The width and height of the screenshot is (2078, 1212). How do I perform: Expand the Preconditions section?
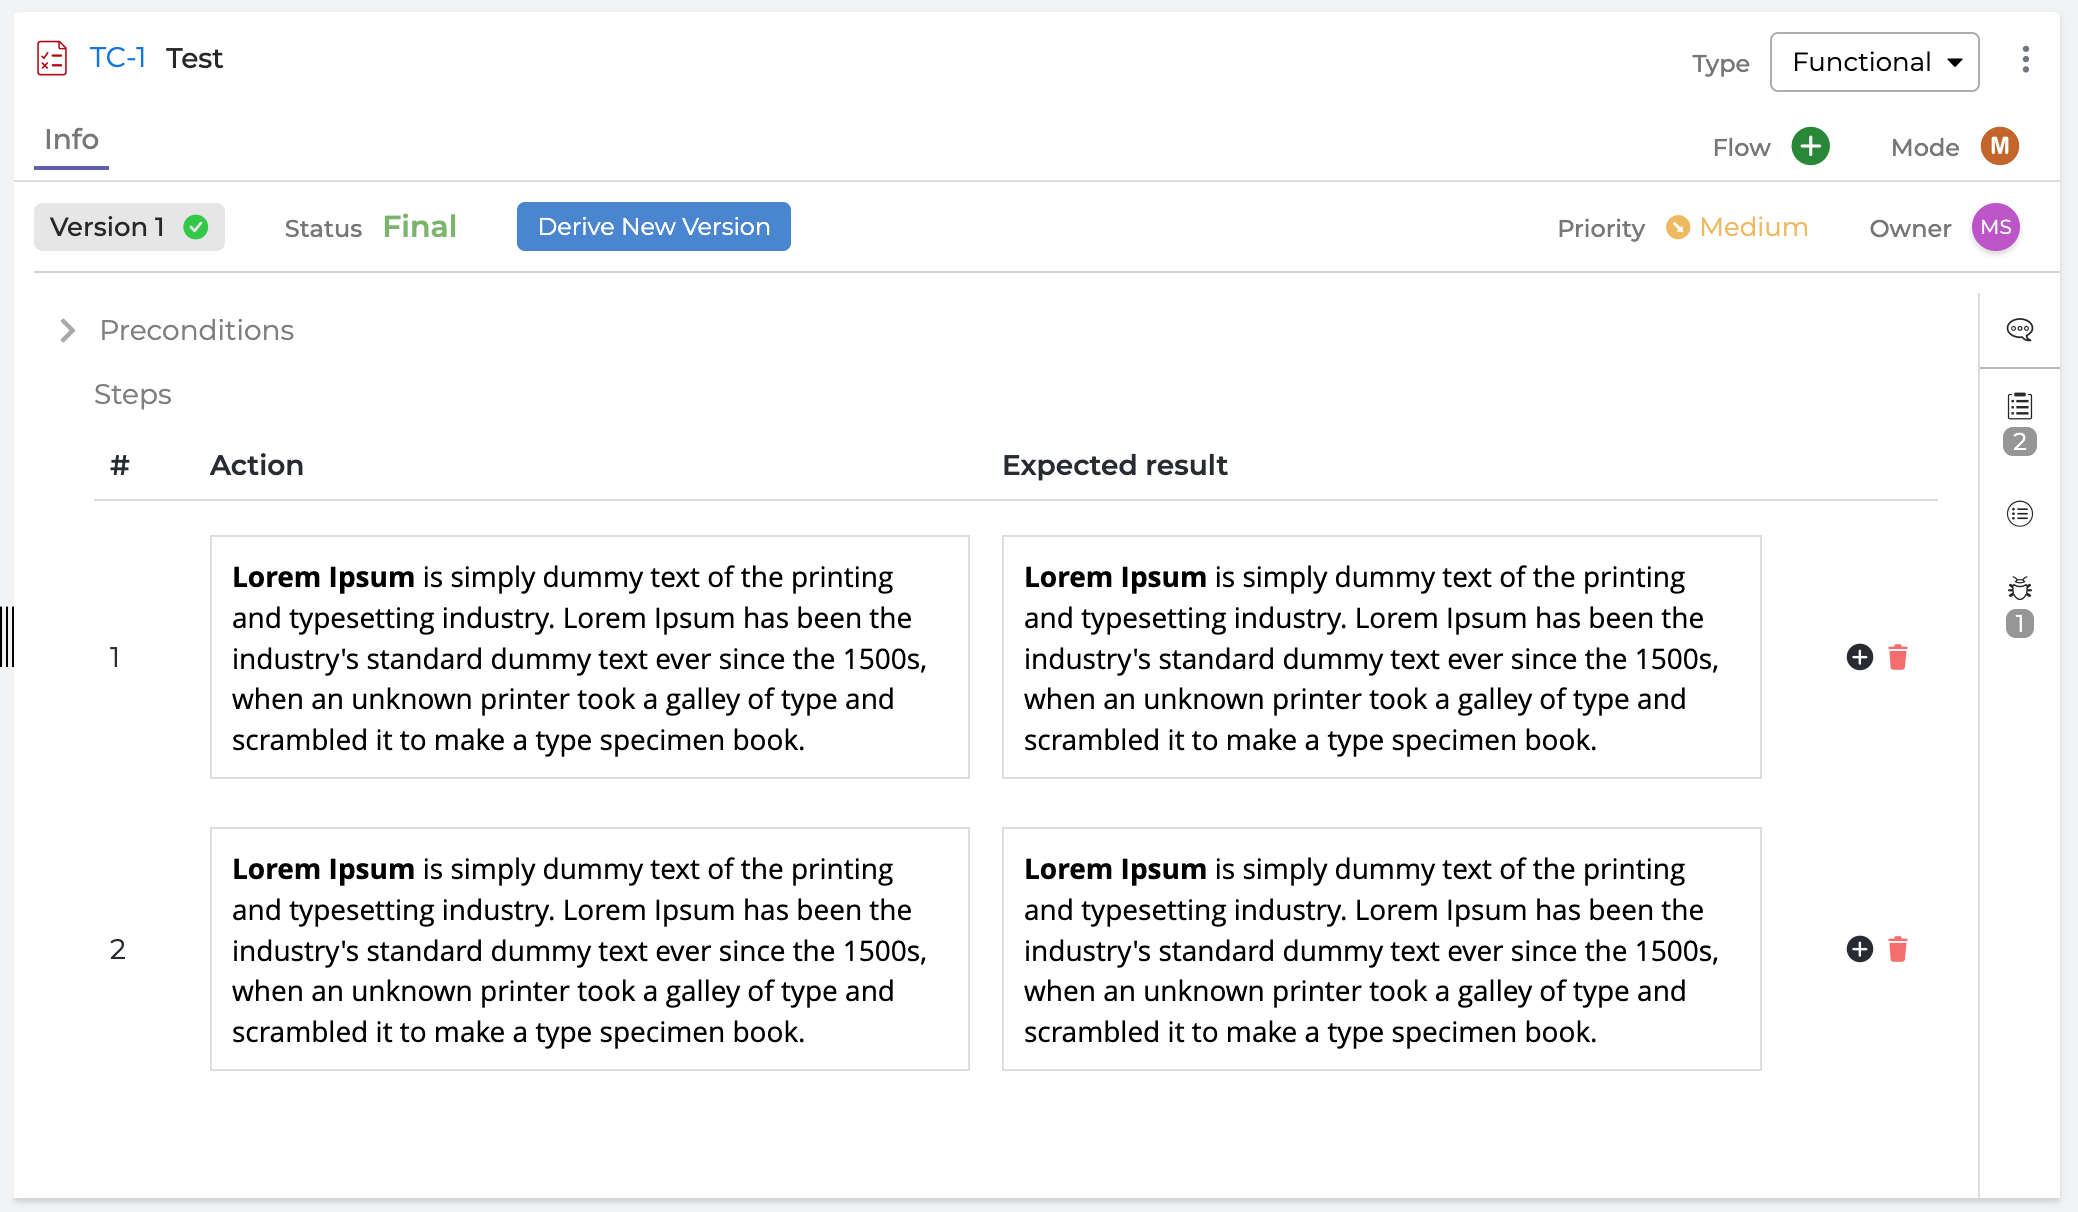[67, 330]
